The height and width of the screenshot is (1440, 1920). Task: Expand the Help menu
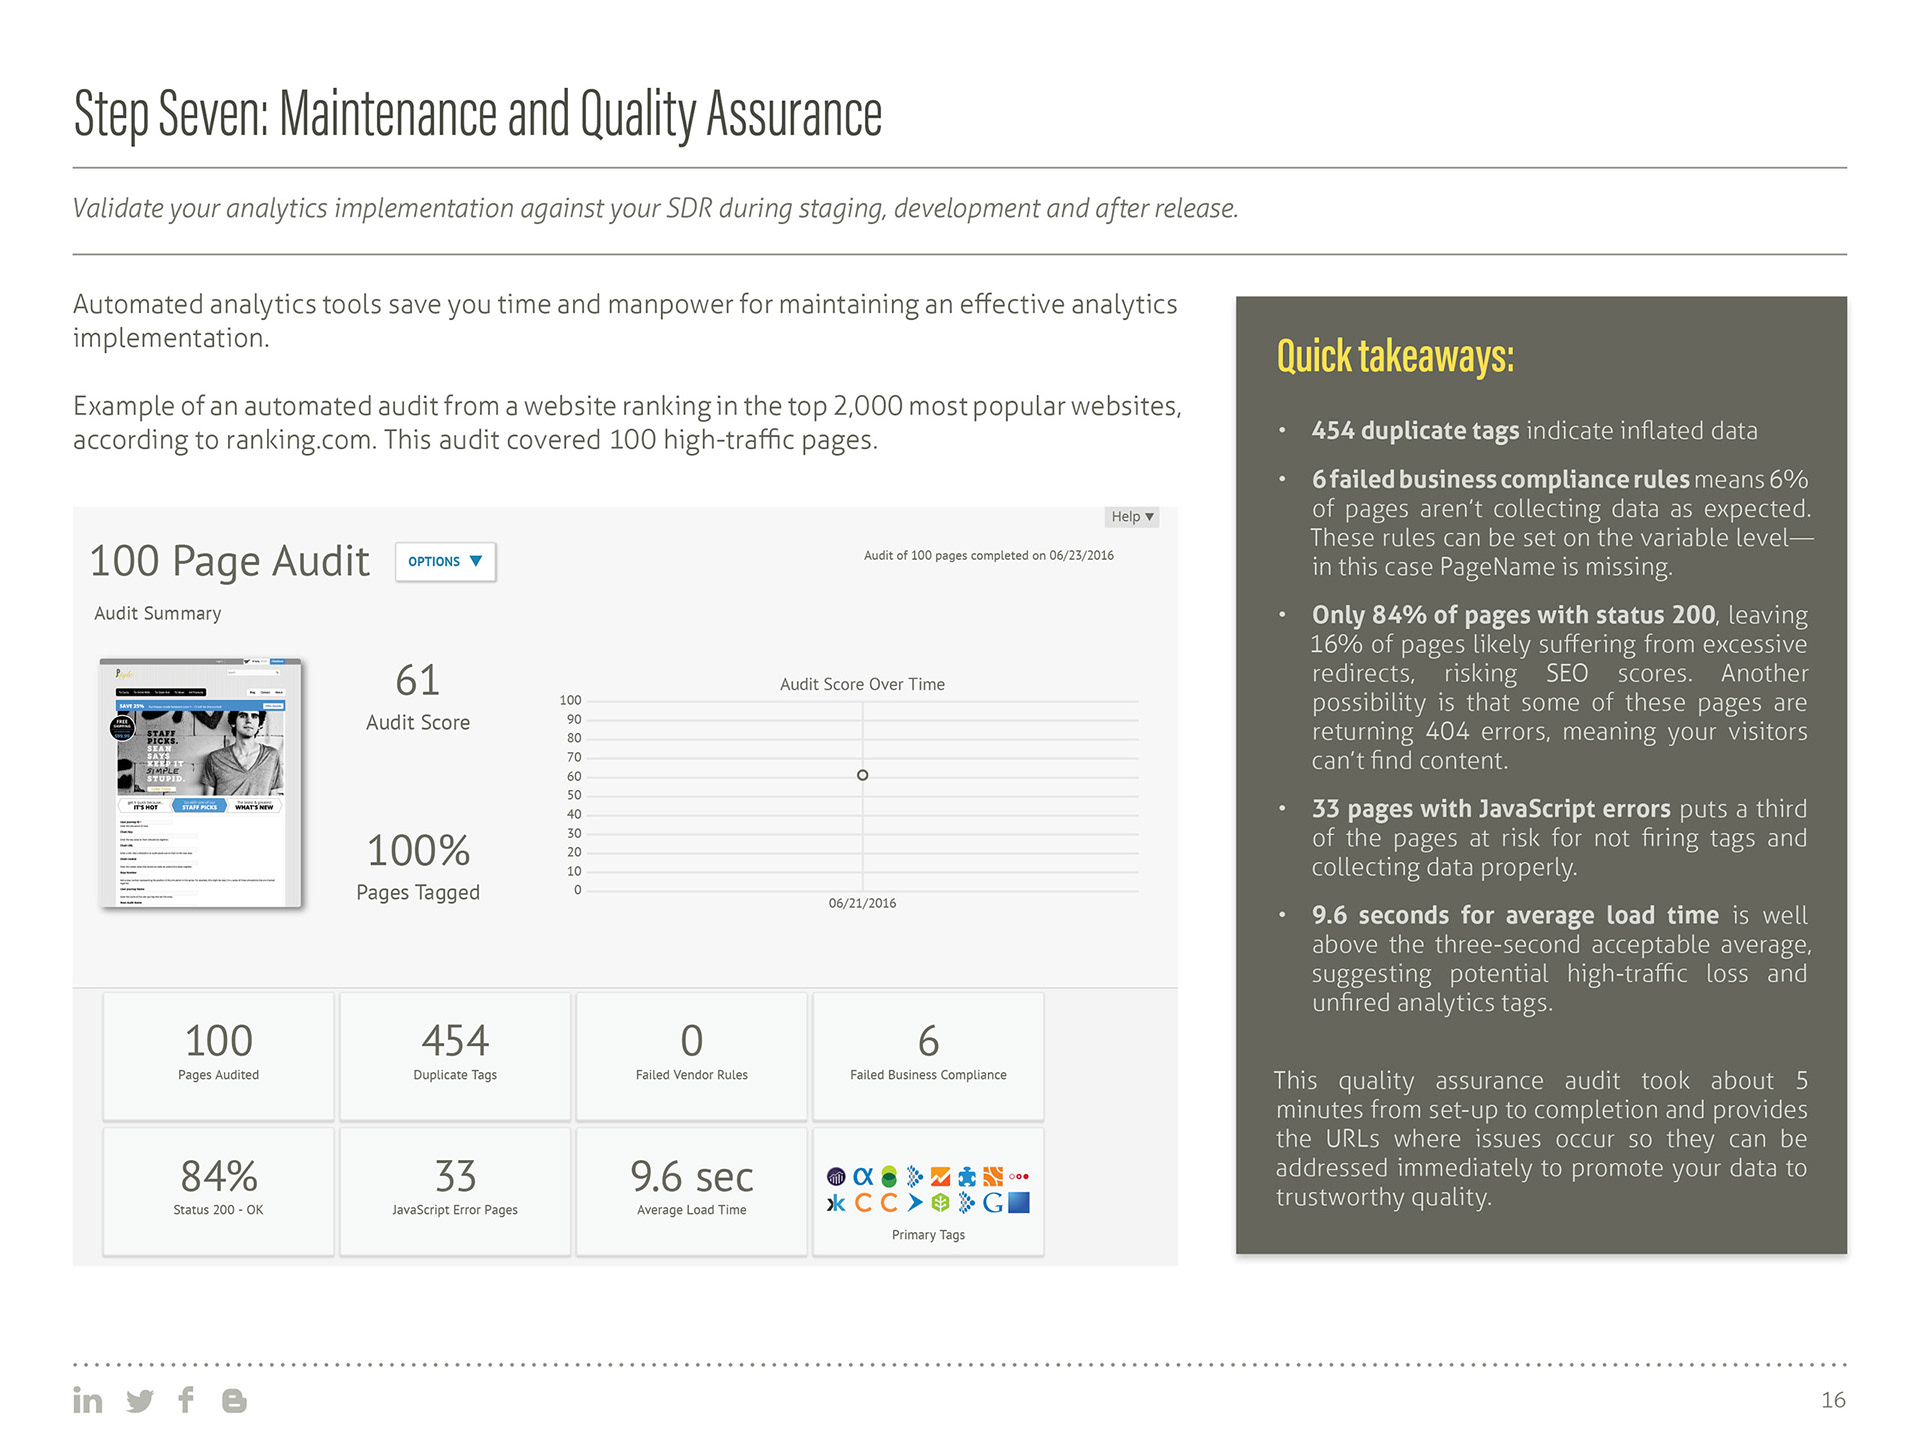[x=1132, y=517]
